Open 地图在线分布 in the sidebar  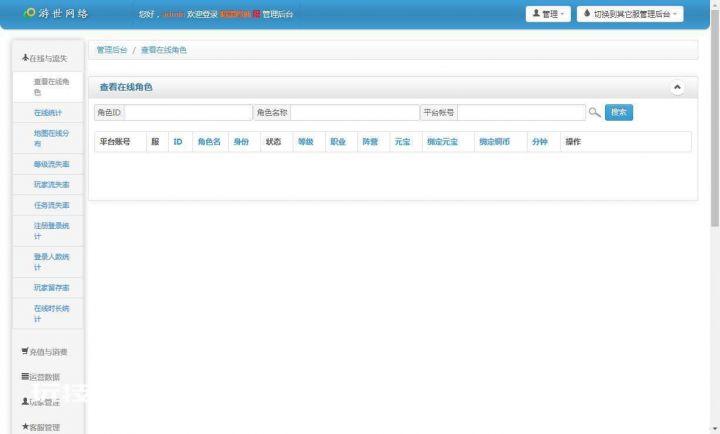[x=50, y=138]
